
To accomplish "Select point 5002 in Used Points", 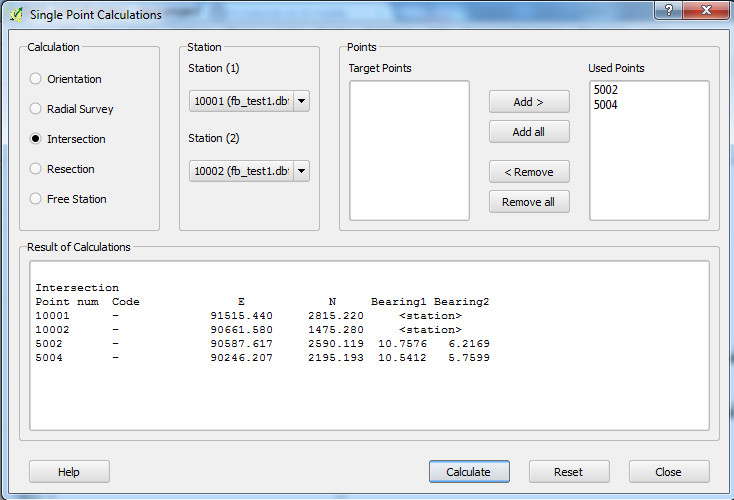I will tap(606, 90).
